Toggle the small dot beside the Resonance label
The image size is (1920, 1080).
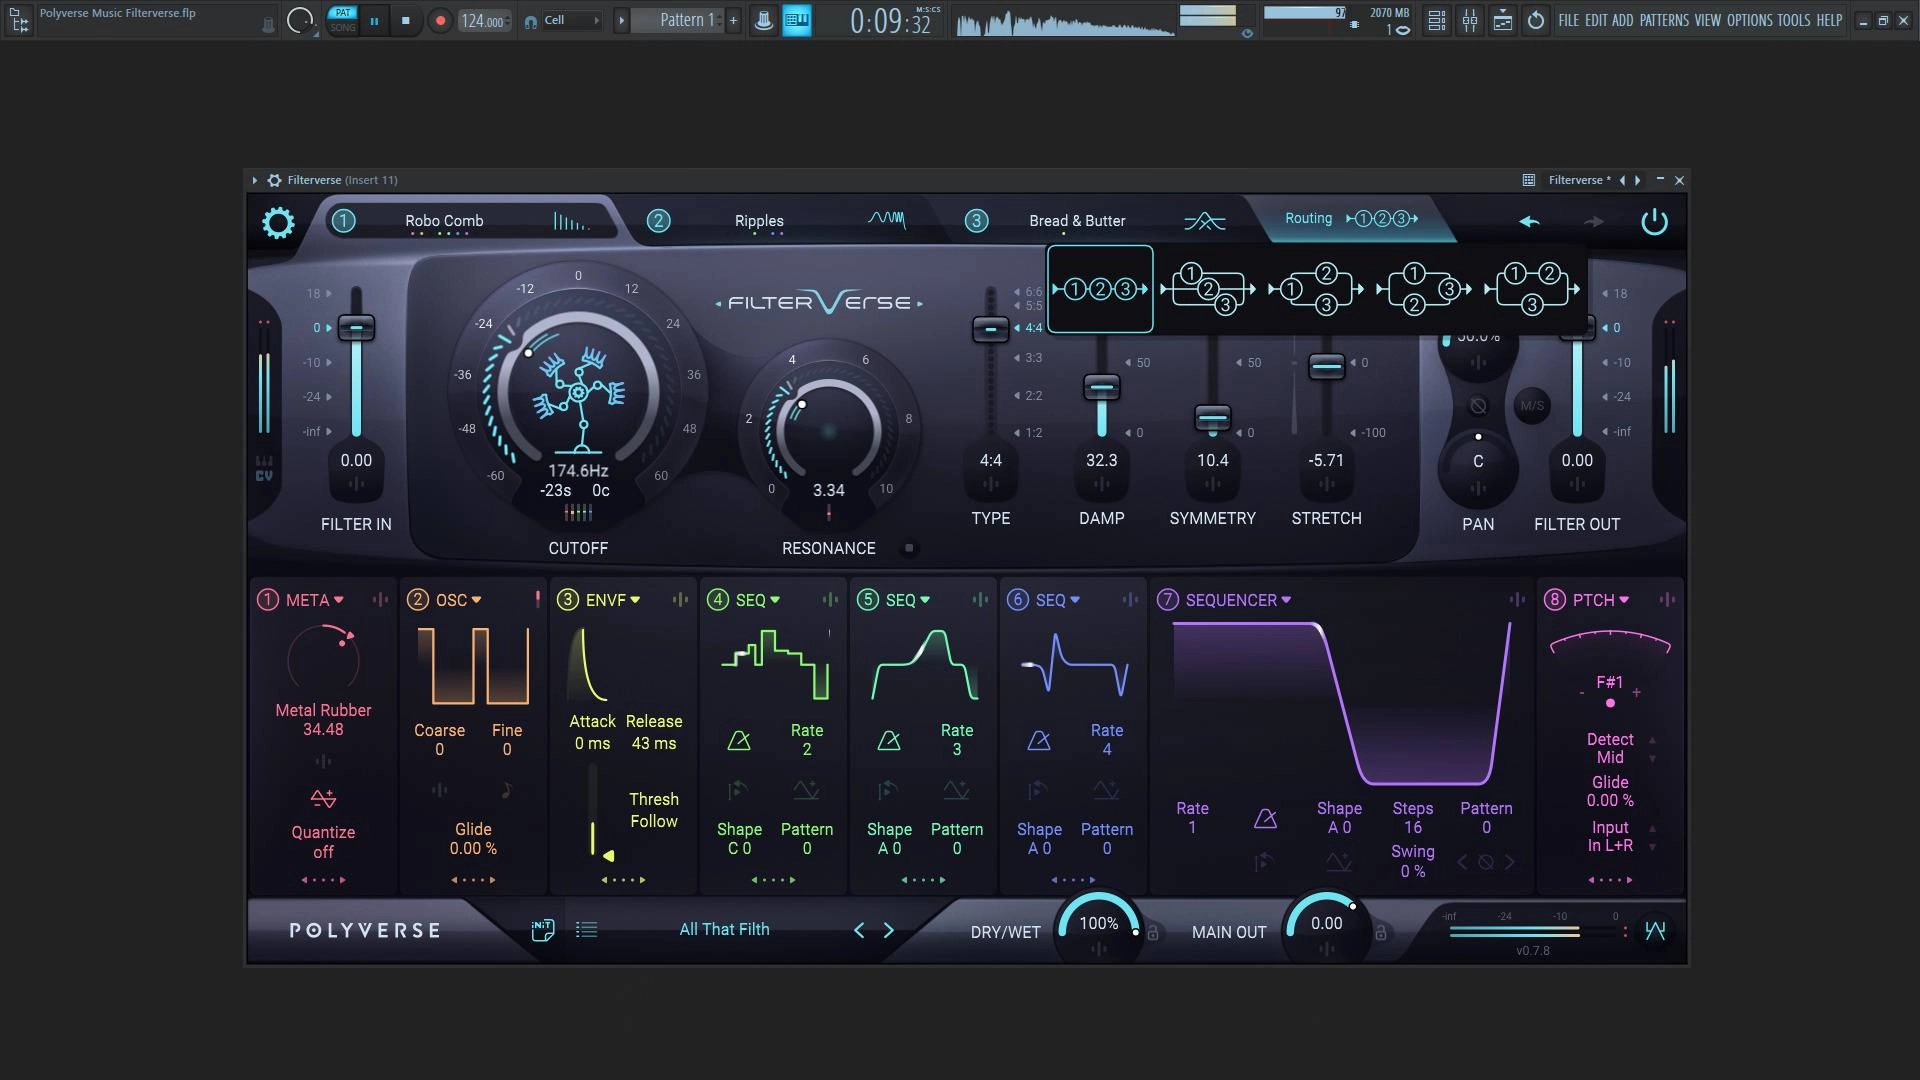(908, 548)
